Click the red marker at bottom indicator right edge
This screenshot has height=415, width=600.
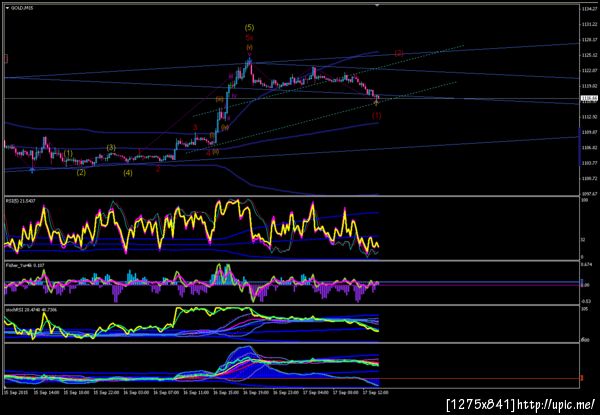582,378
